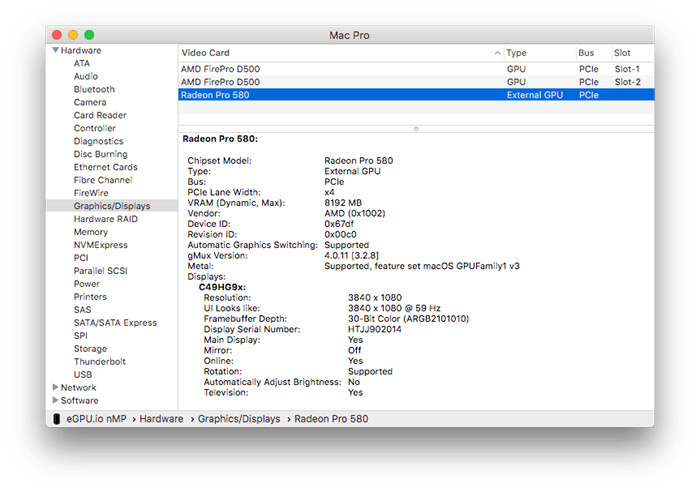This screenshot has width=700, height=492.
Task: Select AMD FirePro D500 in Slot-2
Action: coord(220,82)
